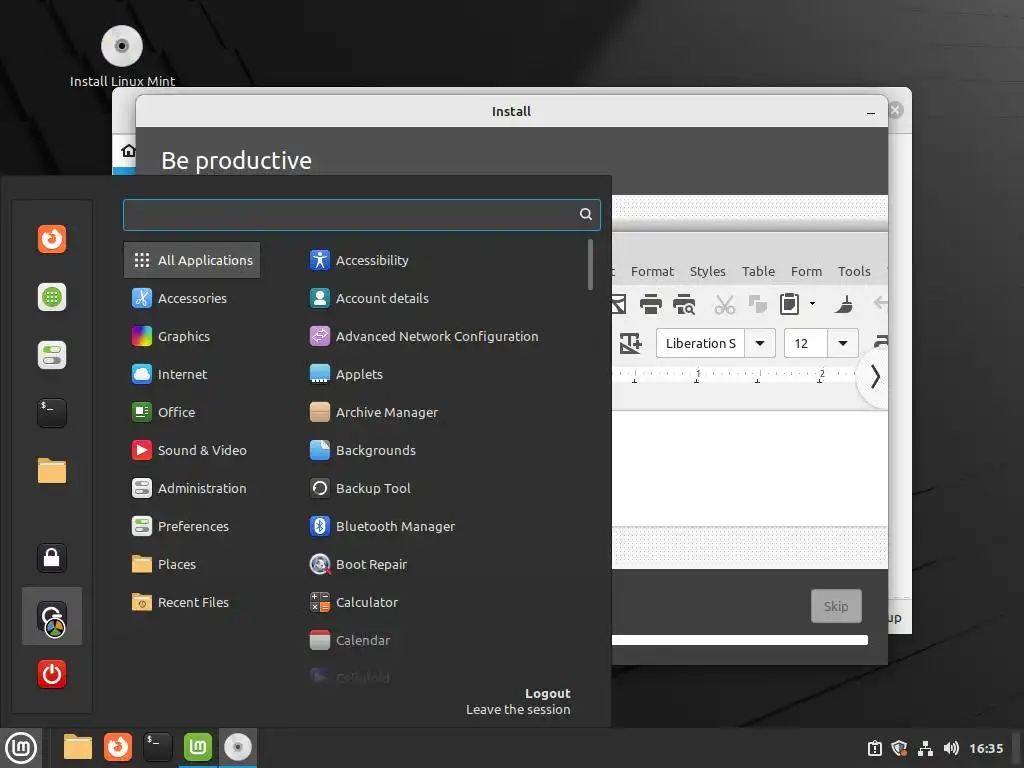Screen dimensions: 1024x768
Task: Launch Firefox from the bottom panel
Action: pos(118,748)
